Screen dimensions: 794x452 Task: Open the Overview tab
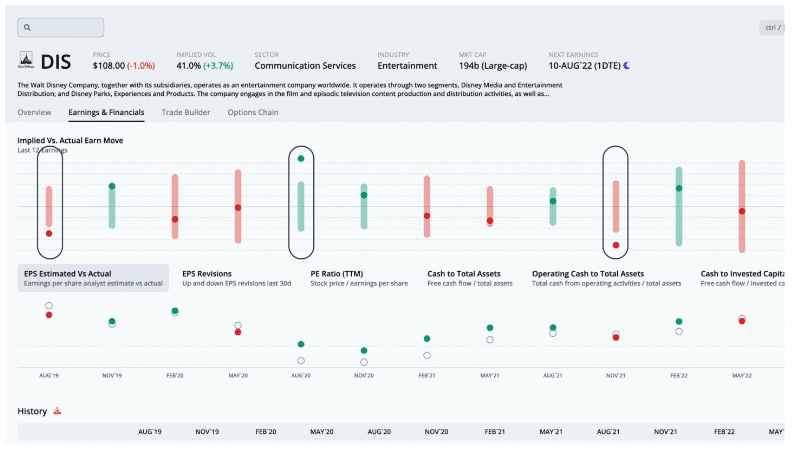[34, 113]
